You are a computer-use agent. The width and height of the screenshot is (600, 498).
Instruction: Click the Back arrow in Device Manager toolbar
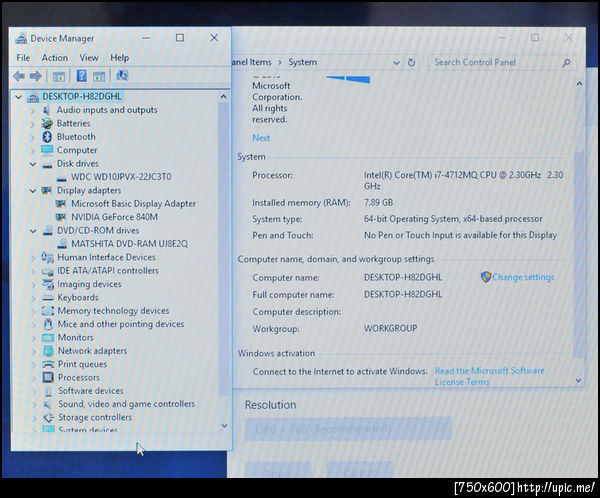[x=19, y=76]
